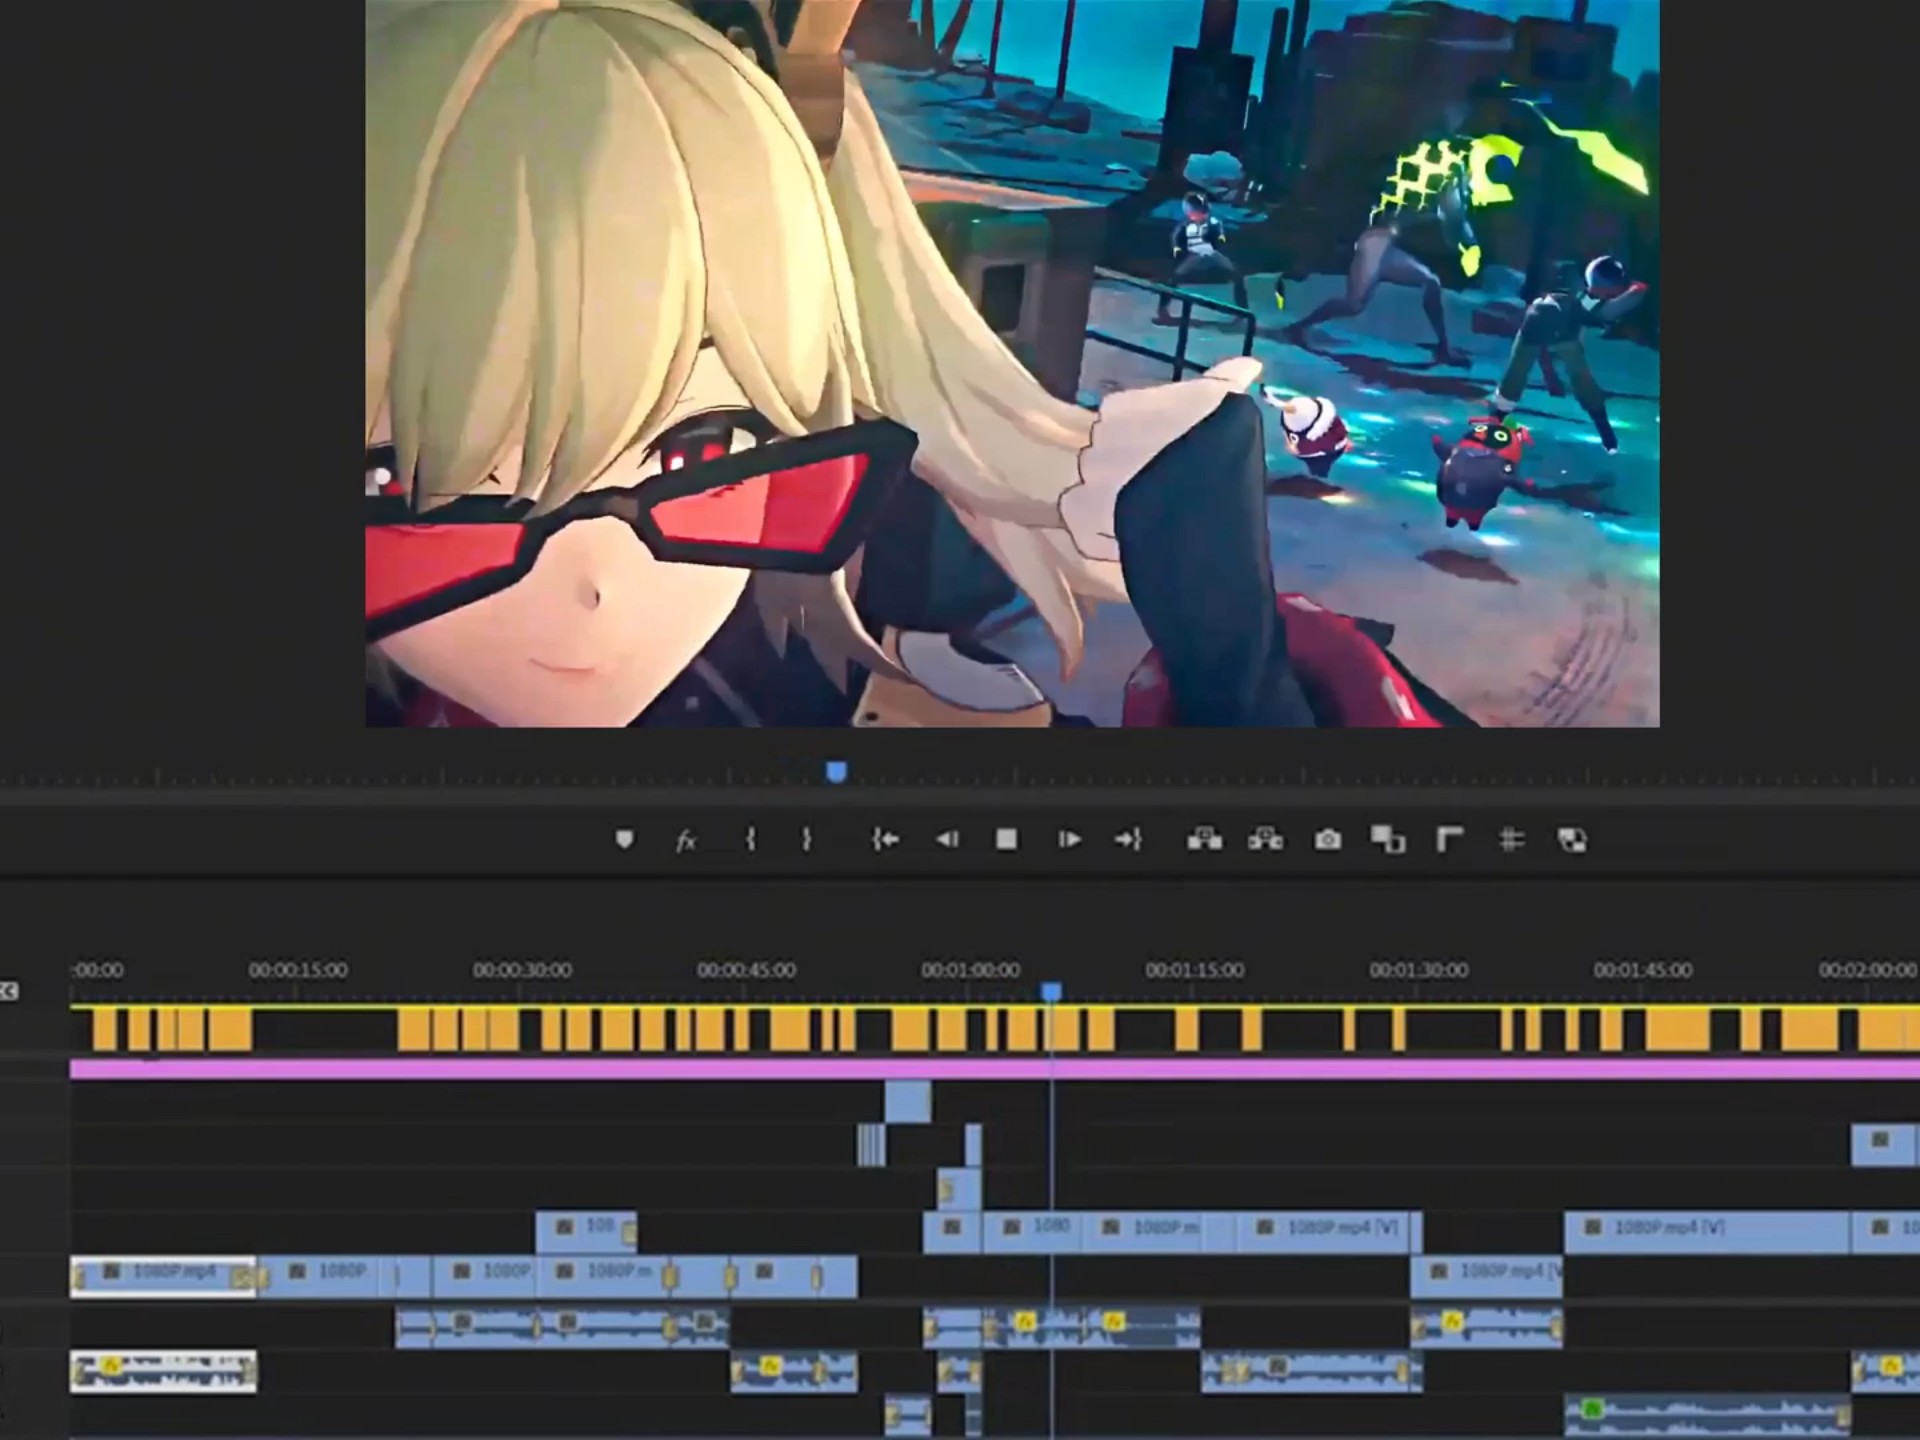Image resolution: width=1920 pixels, height=1440 pixels.
Task: Click the 00:01:00:00 ruler timestamp
Action: [x=970, y=970]
